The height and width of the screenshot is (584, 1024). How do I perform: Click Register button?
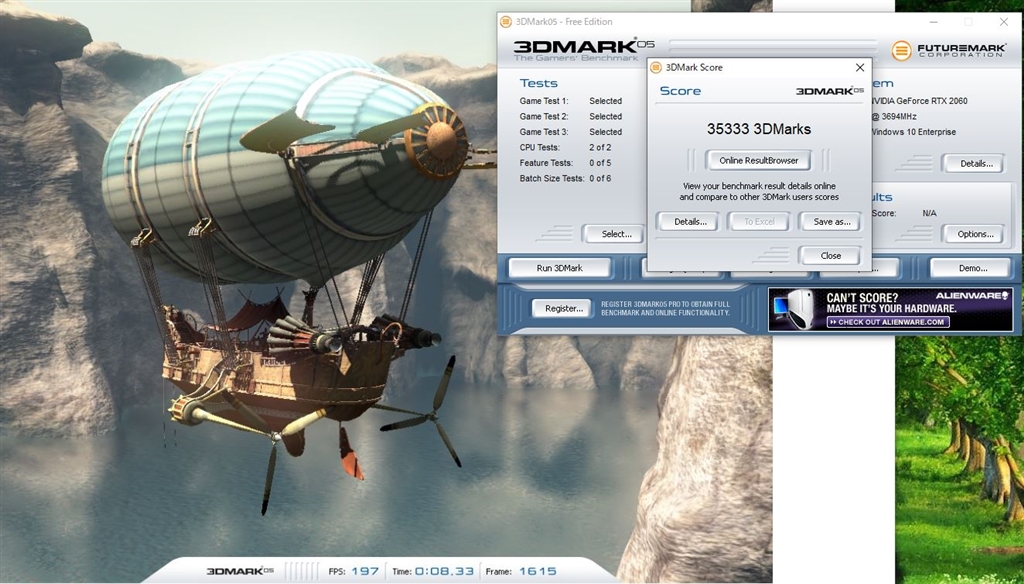[x=563, y=308]
